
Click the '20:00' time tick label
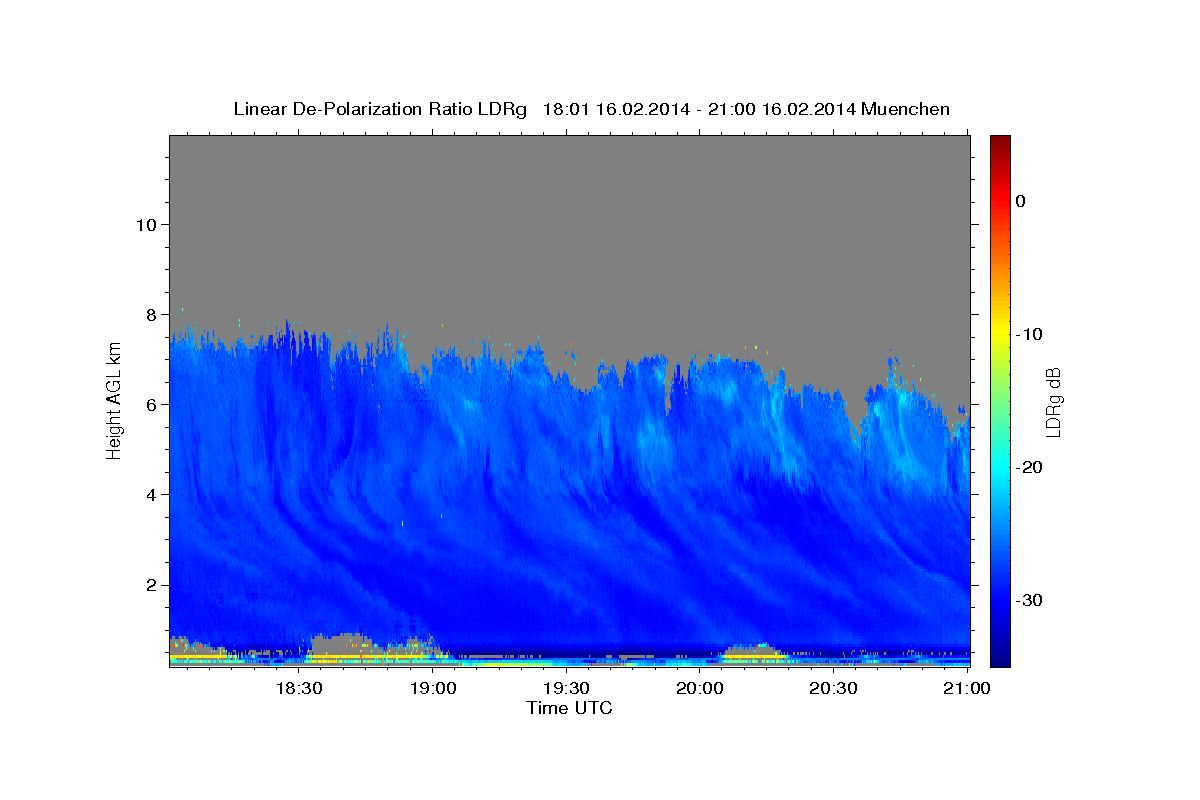(x=700, y=688)
